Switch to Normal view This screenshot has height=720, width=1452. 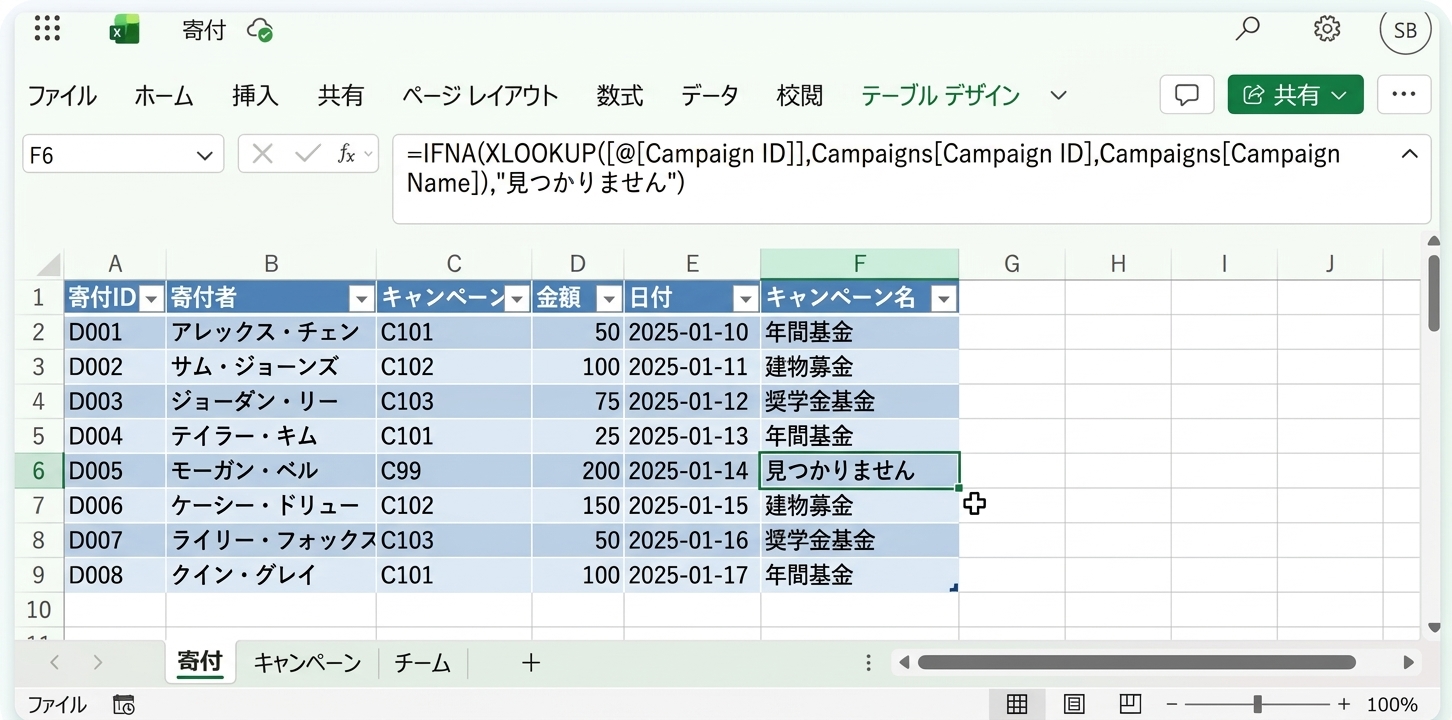(1017, 704)
